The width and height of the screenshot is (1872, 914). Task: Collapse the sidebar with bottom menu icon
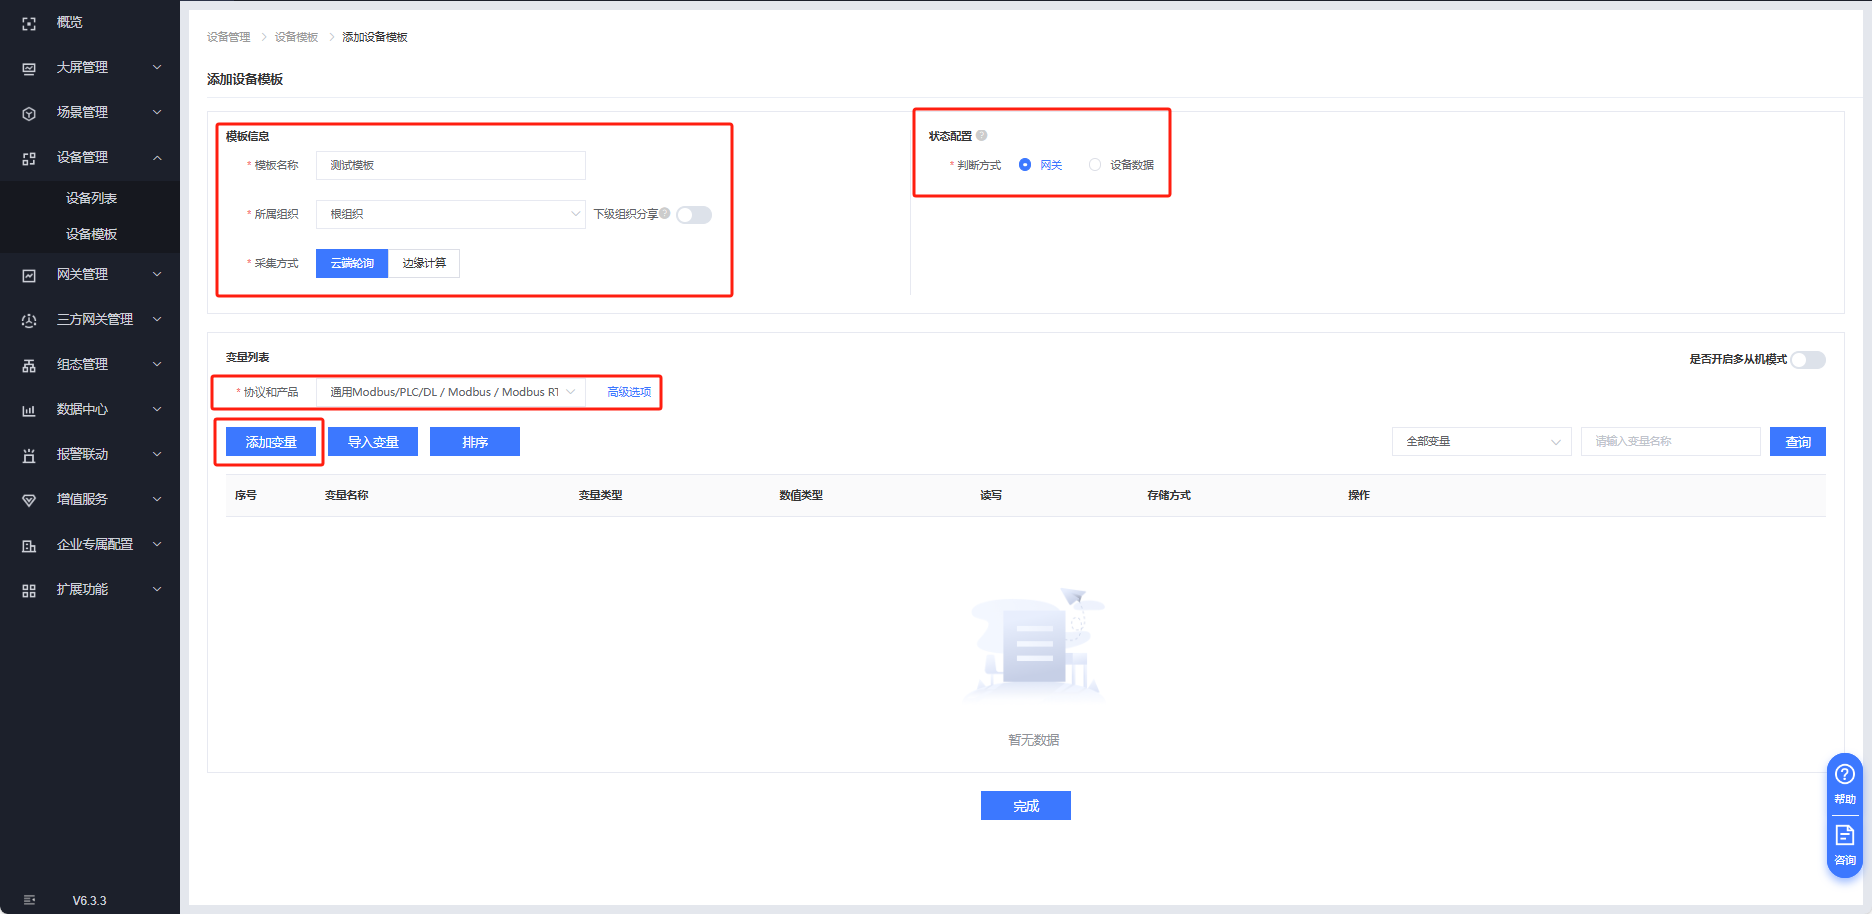click(x=29, y=900)
